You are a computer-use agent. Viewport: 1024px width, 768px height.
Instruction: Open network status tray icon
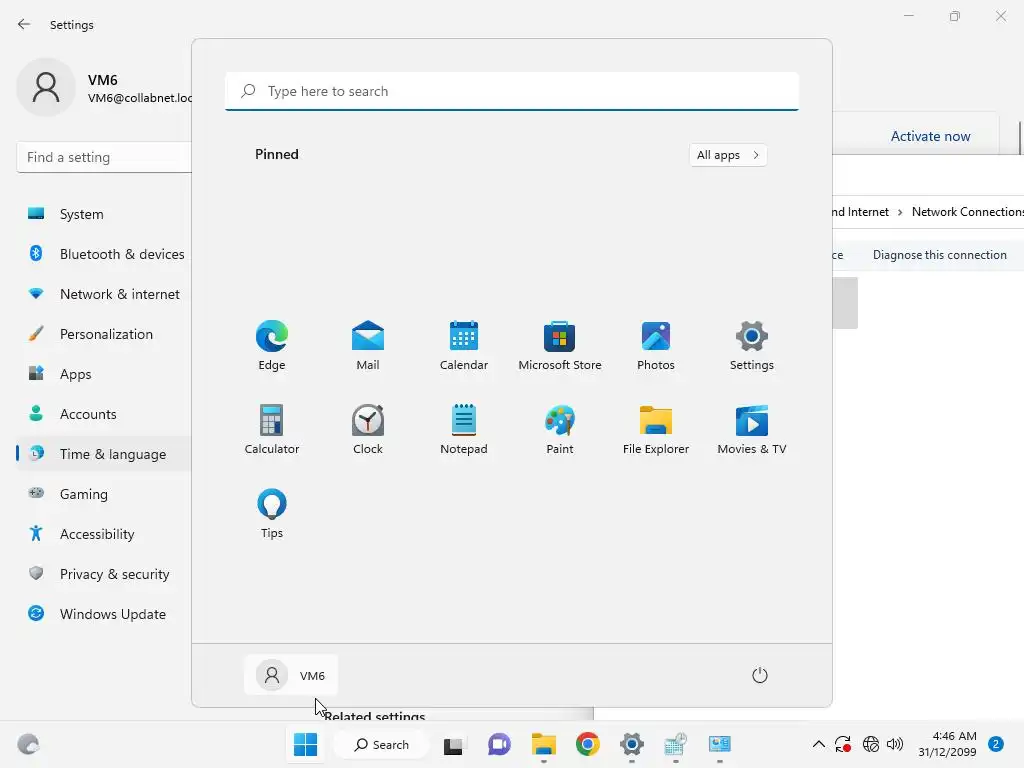click(871, 744)
